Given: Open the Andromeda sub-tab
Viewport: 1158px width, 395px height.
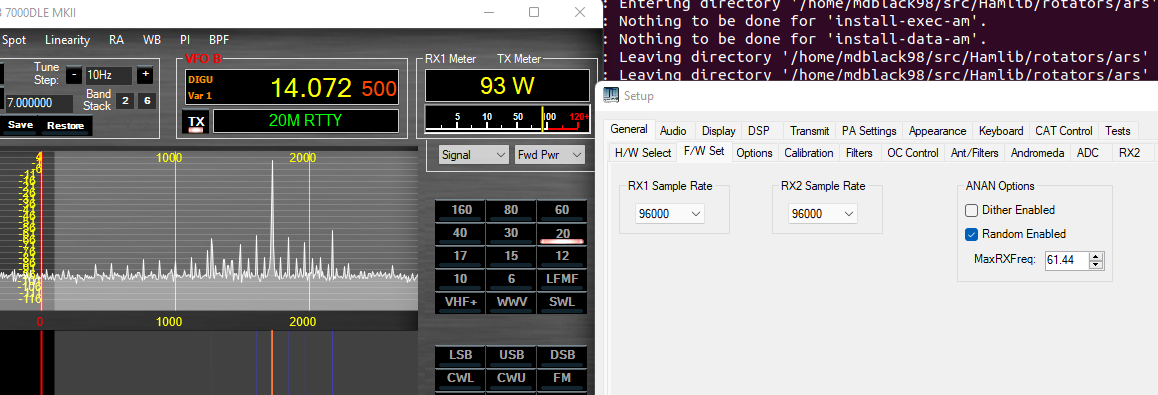Looking at the screenshot, I should coord(1038,153).
